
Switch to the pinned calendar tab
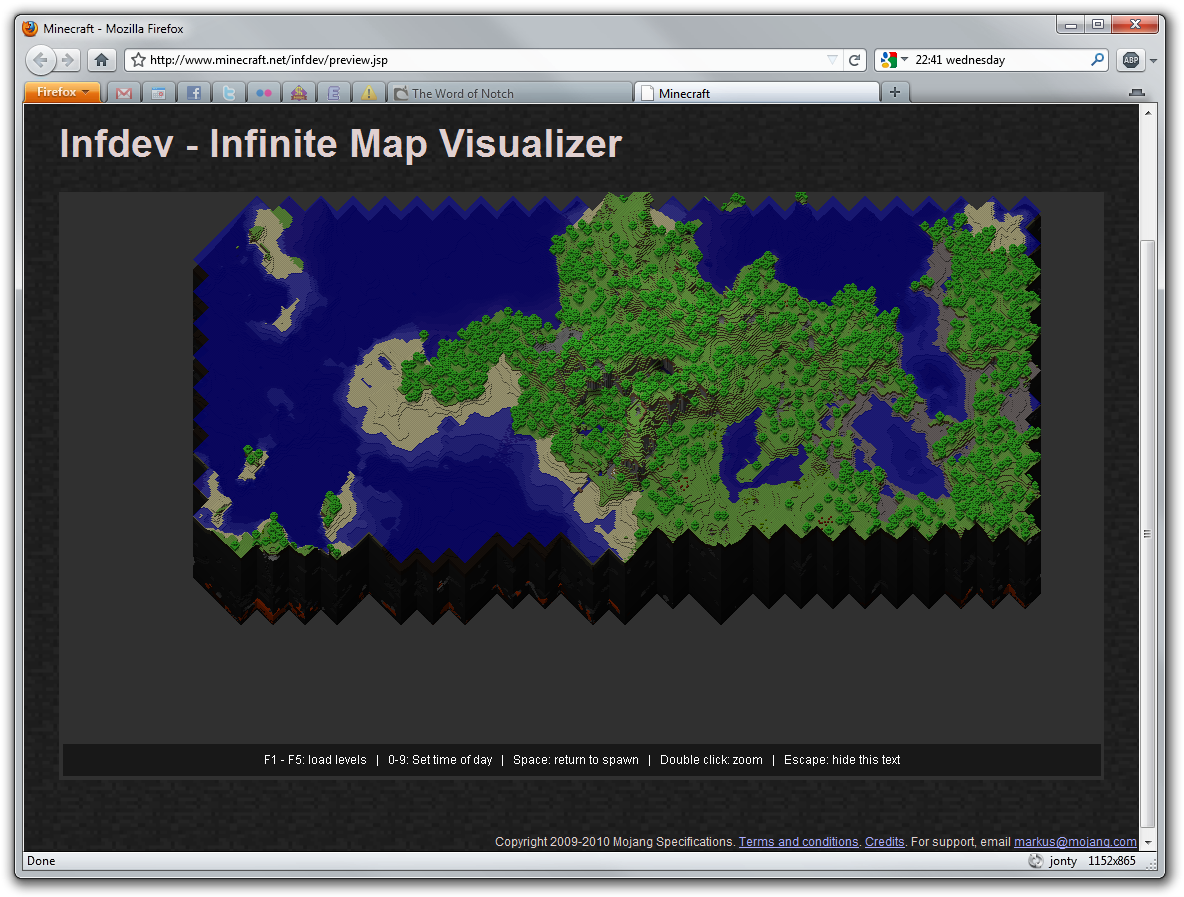159,93
